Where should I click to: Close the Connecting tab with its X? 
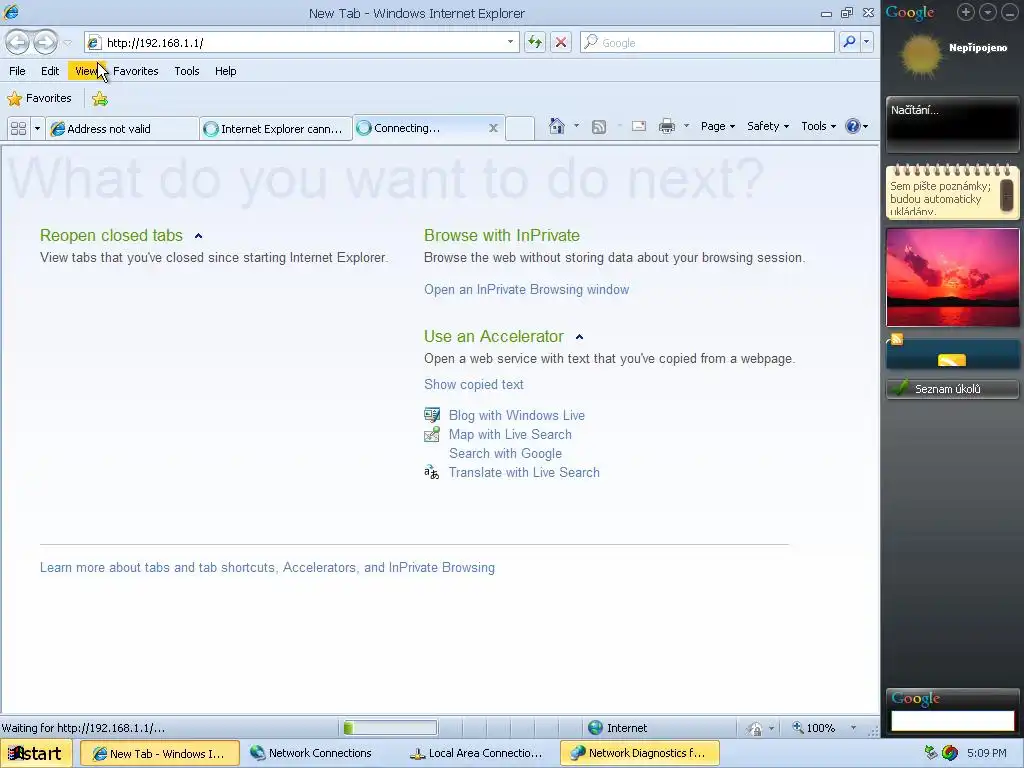click(494, 128)
